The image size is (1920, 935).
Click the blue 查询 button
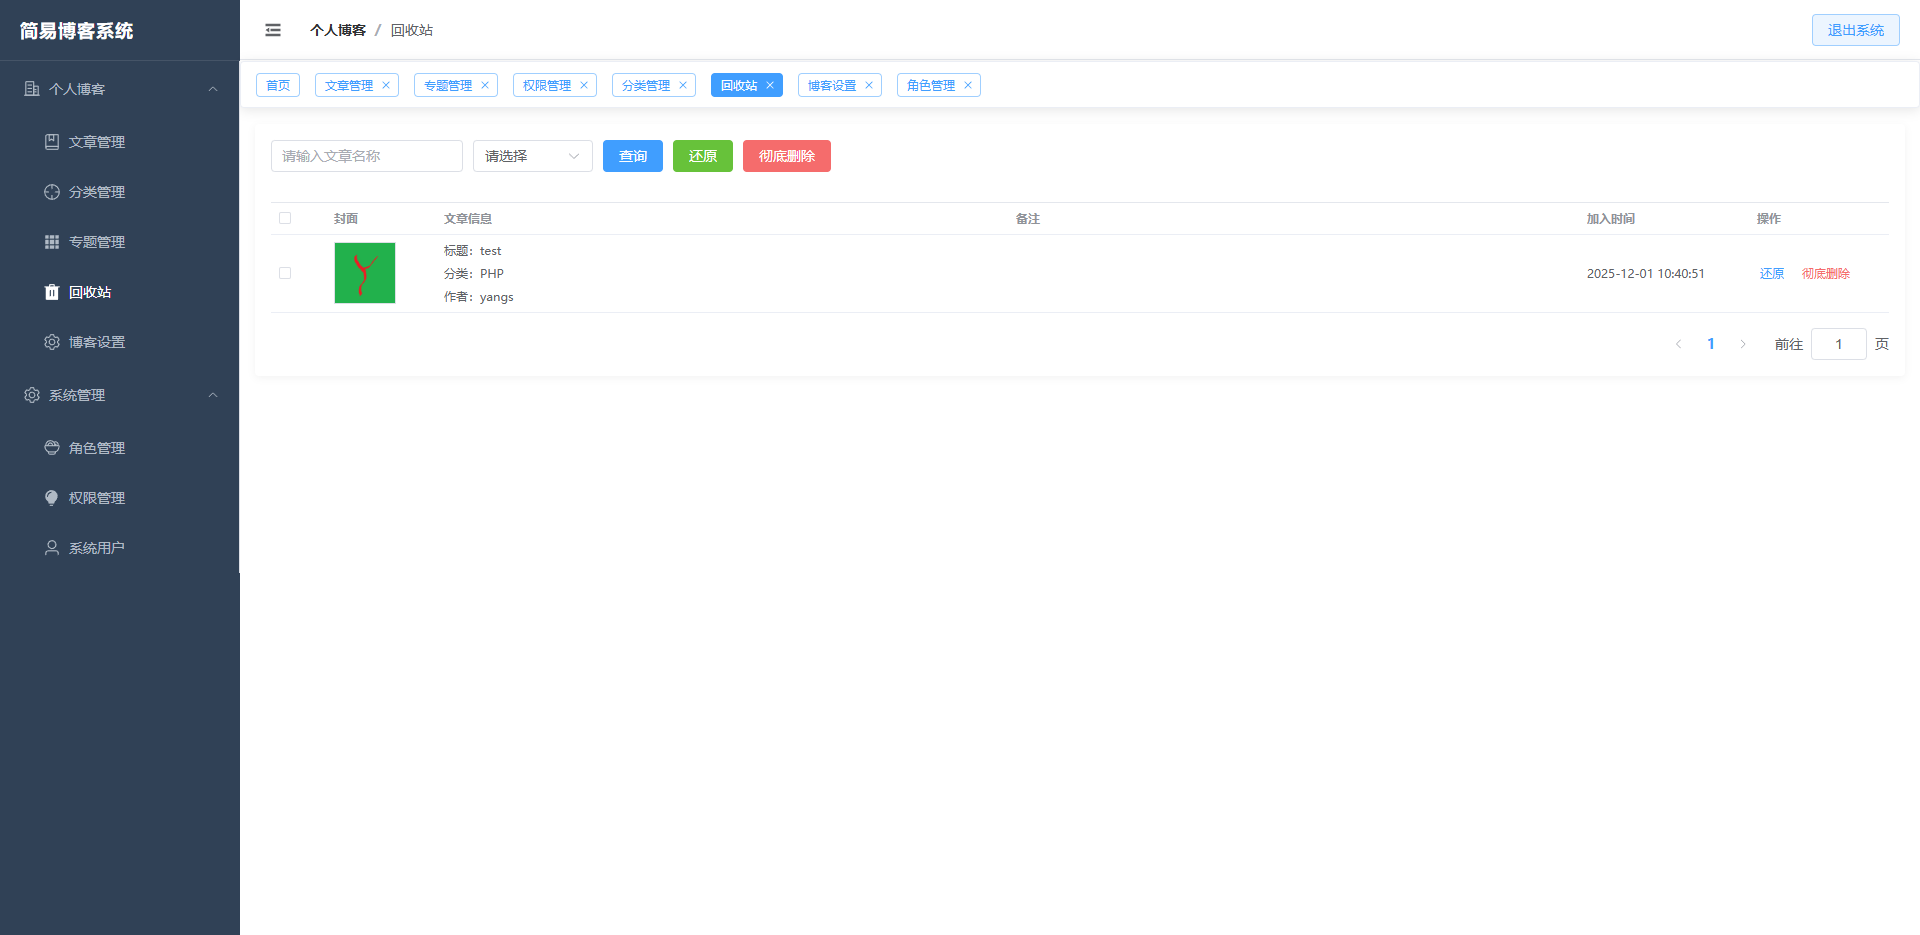click(633, 156)
